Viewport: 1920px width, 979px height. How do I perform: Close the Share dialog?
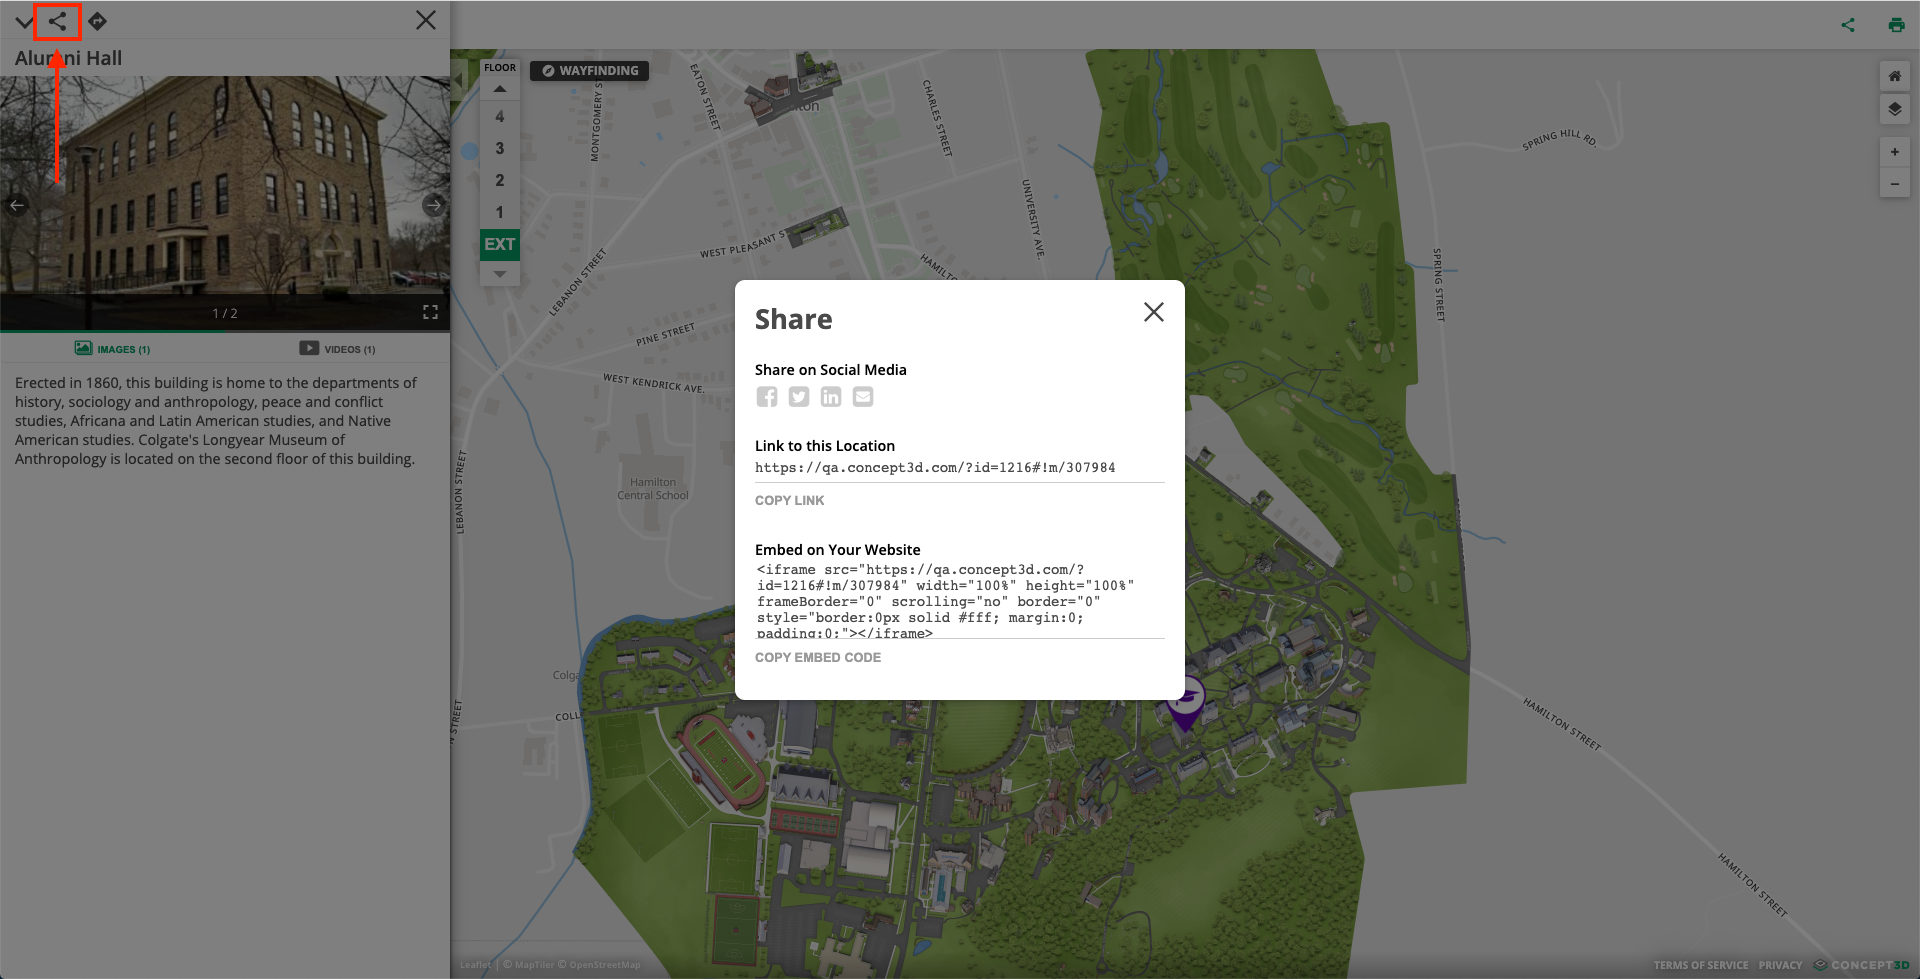pos(1154,312)
